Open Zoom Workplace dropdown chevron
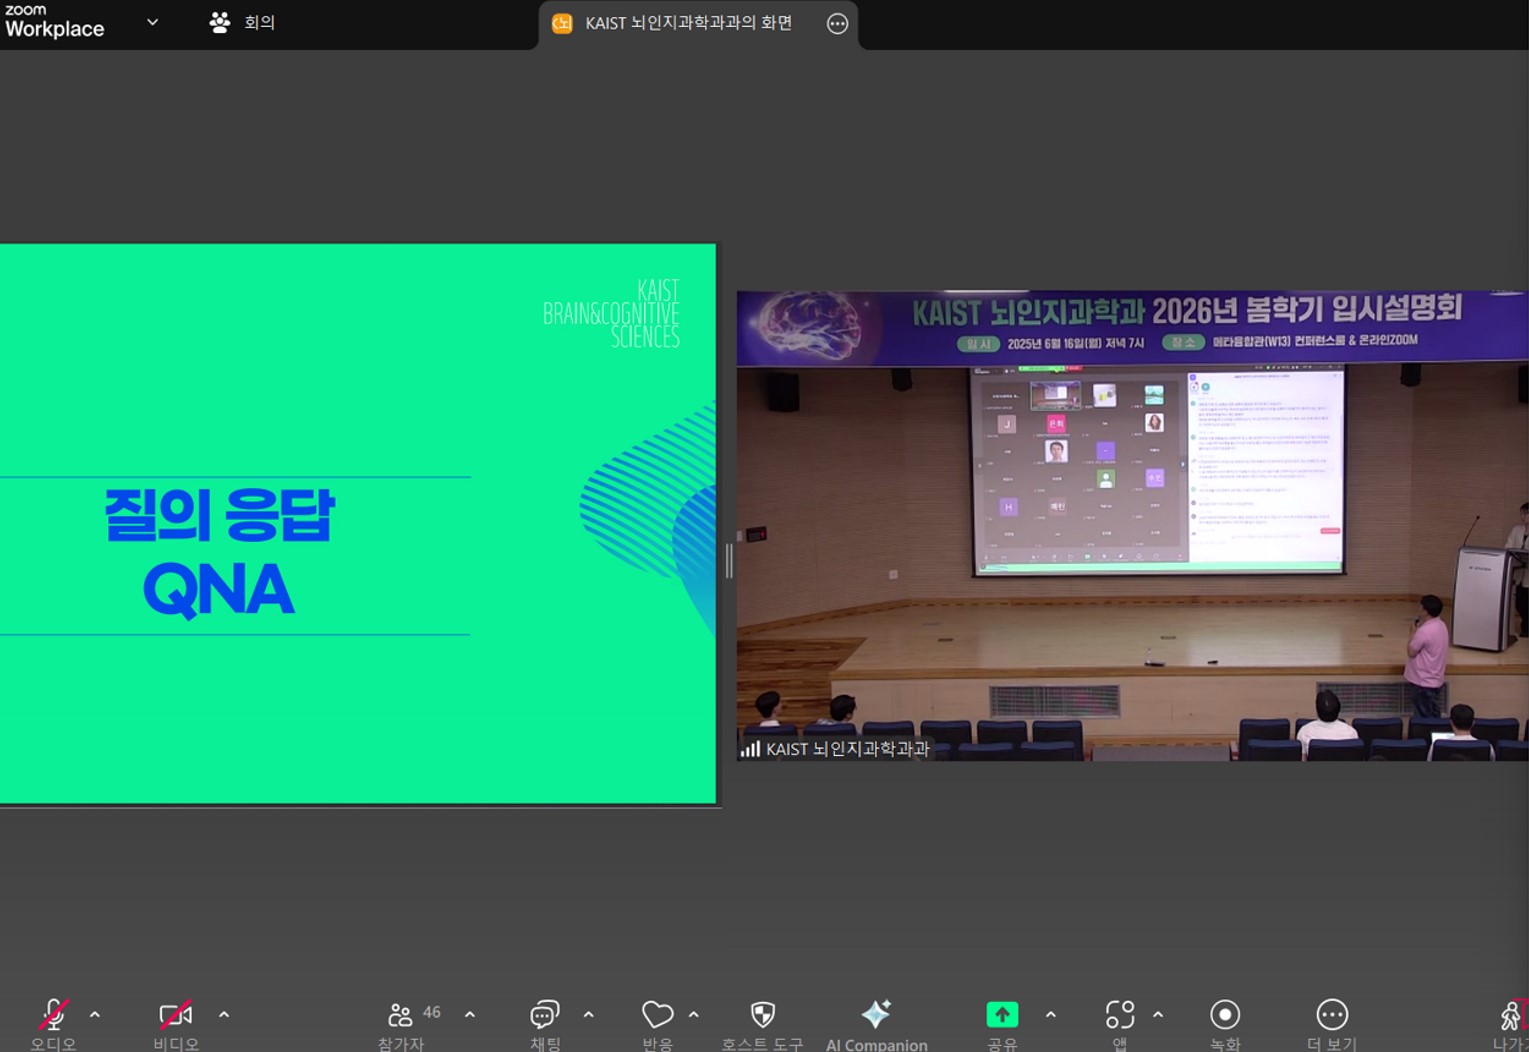The width and height of the screenshot is (1529, 1052). (x=152, y=21)
